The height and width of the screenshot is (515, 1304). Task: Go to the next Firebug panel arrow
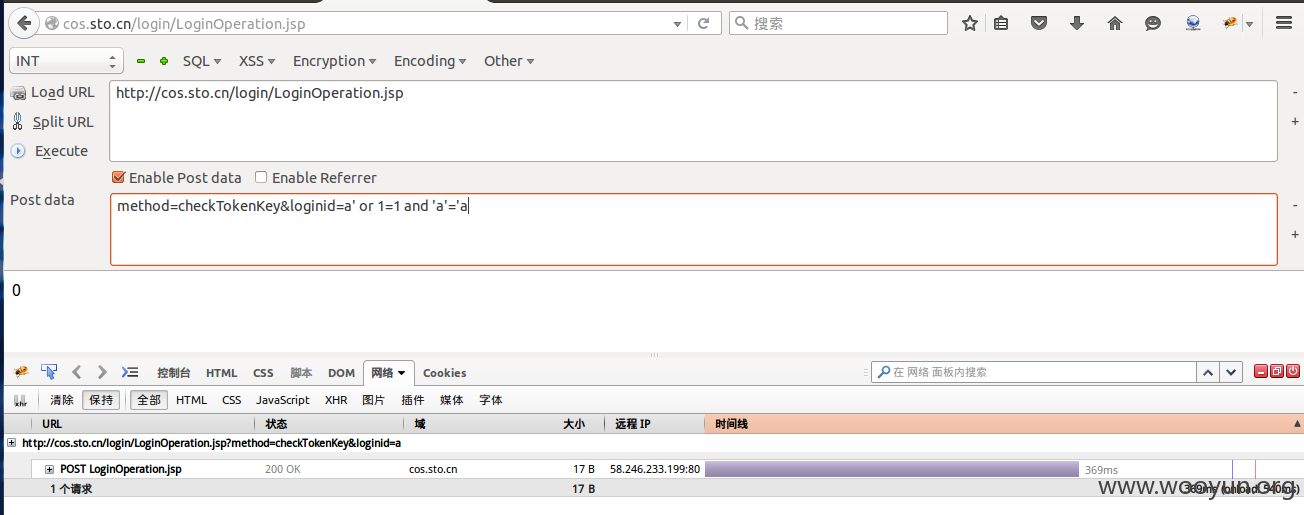[x=101, y=372]
